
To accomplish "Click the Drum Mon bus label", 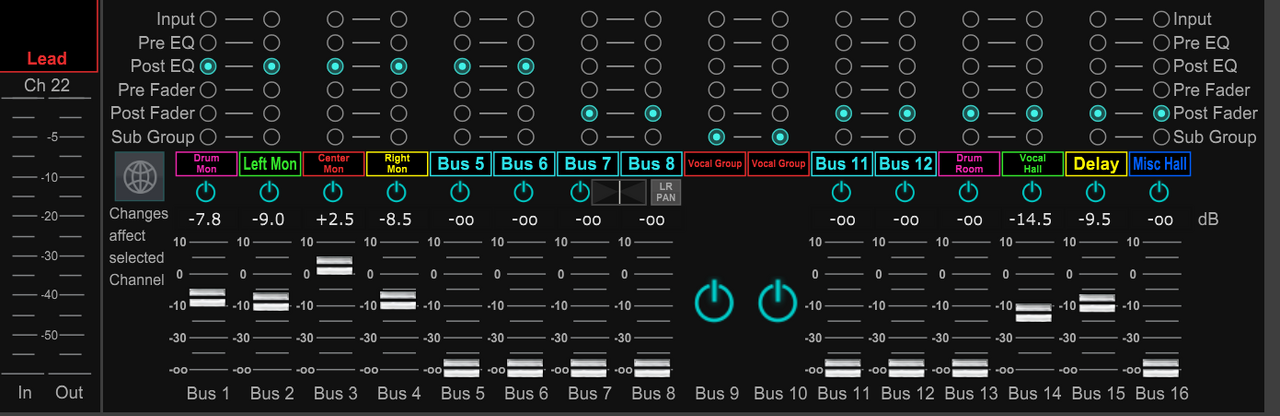I will pyautogui.click(x=207, y=164).
